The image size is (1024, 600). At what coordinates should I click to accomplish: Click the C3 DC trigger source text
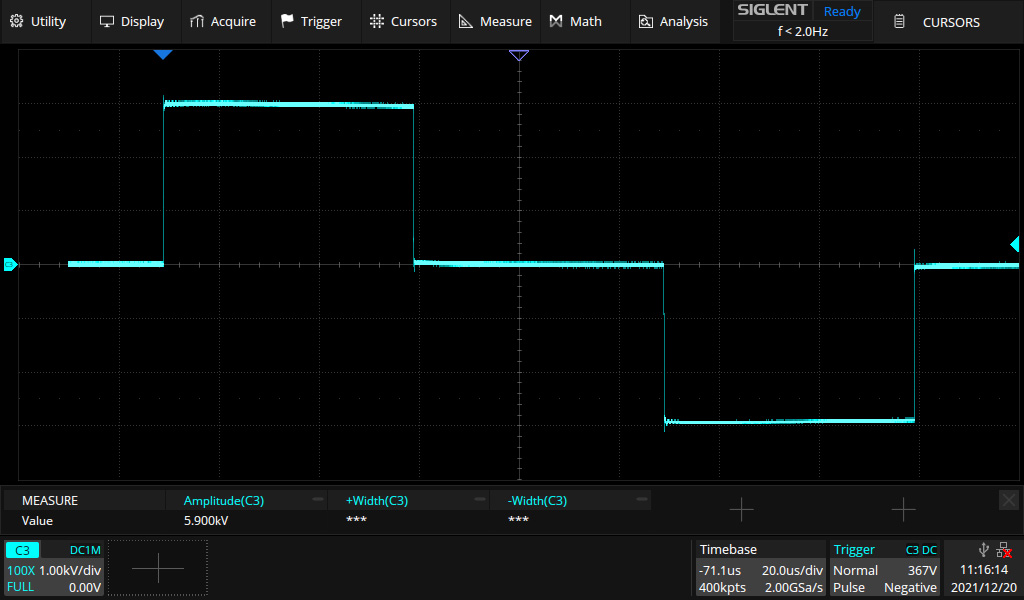coord(921,550)
